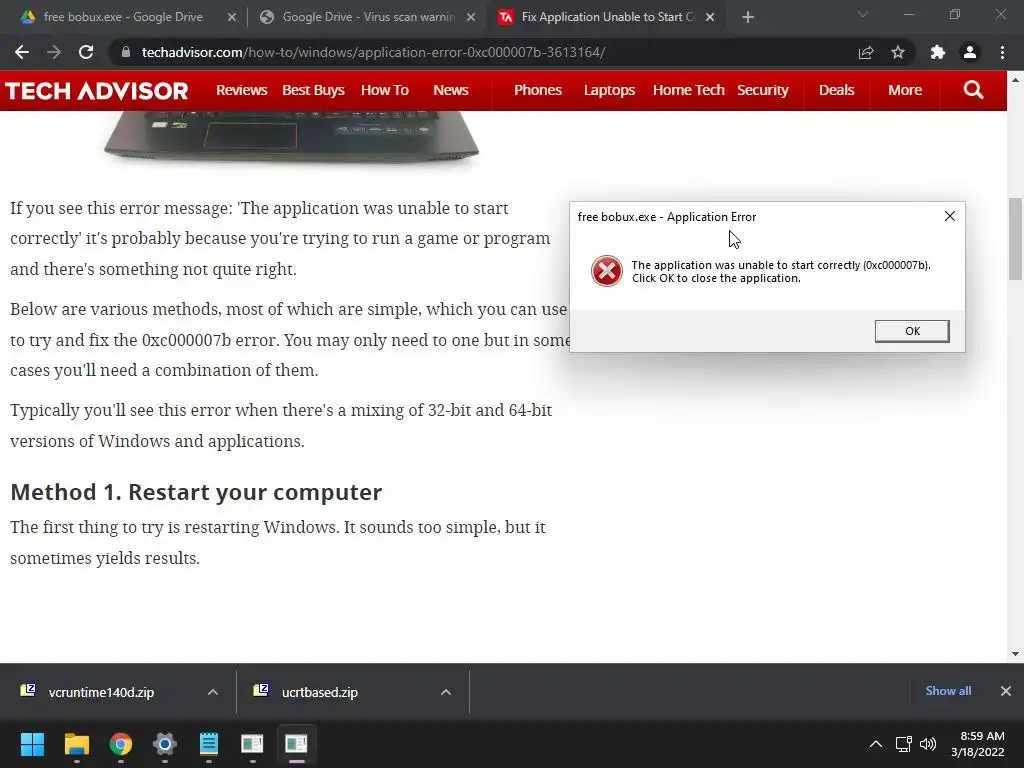The image size is (1024, 768).
Task: Open the Deals section
Action: [x=837, y=90]
